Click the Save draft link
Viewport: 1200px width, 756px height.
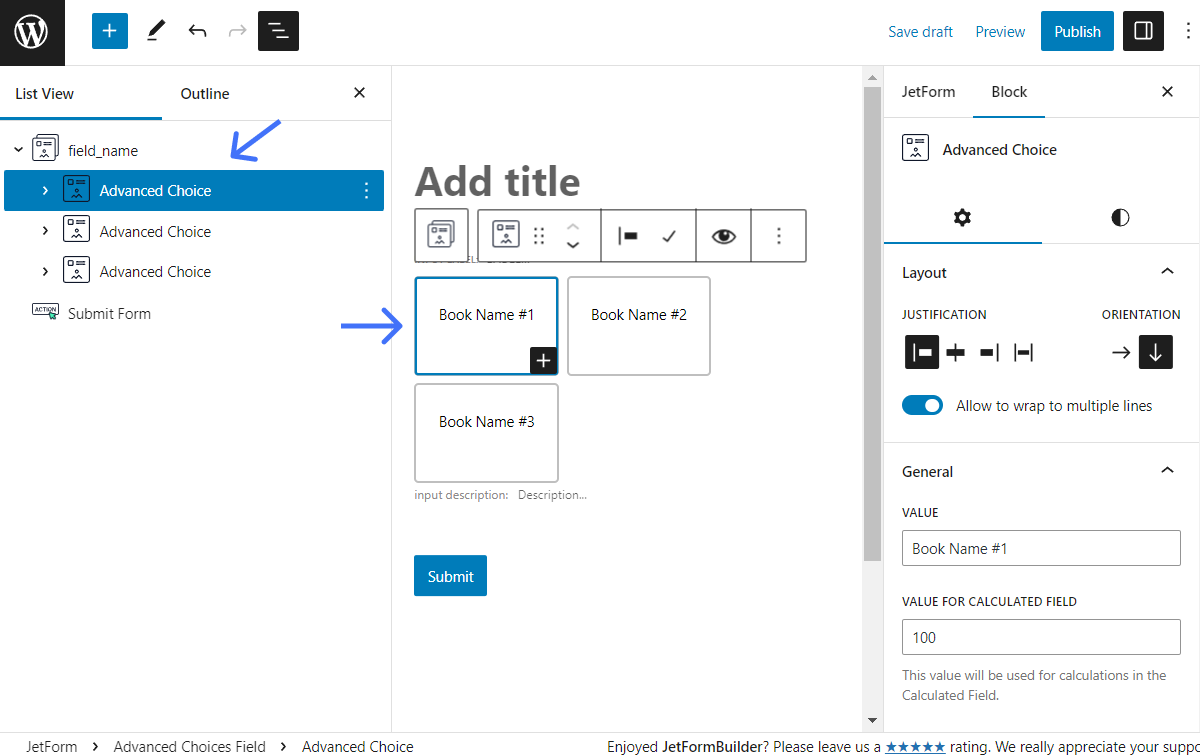pyautogui.click(x=920, y=31)
